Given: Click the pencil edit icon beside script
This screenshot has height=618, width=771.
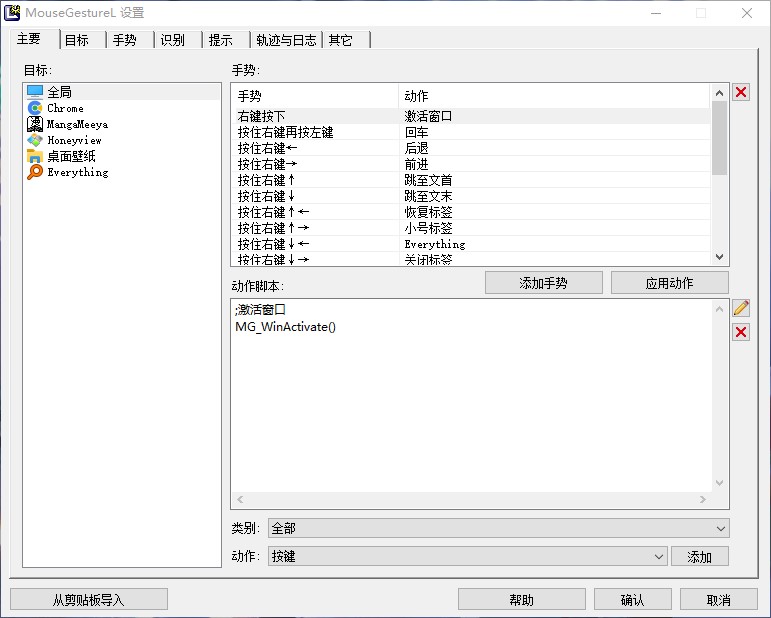Looking at the screenshot, I should [741, 308].
